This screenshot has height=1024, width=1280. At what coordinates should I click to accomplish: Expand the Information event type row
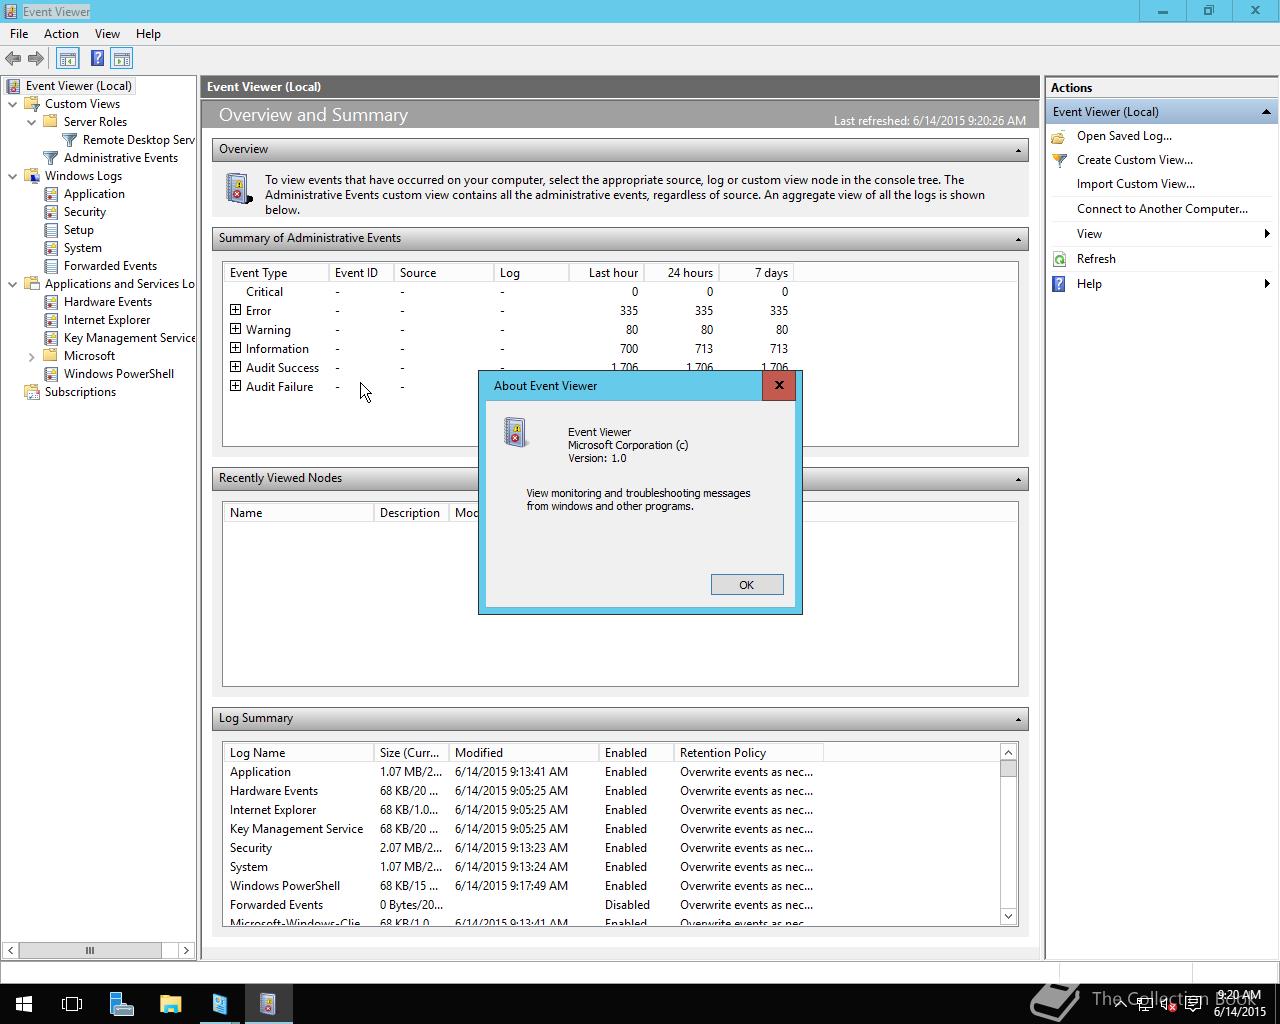point(236,348)
